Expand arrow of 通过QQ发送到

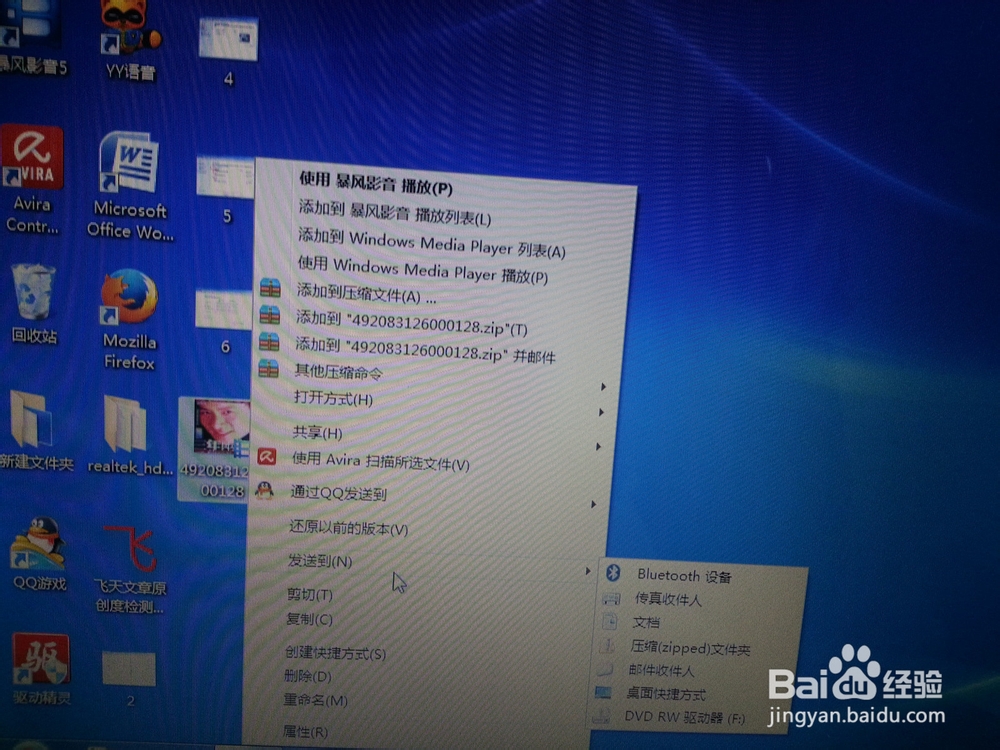[593, 504]
